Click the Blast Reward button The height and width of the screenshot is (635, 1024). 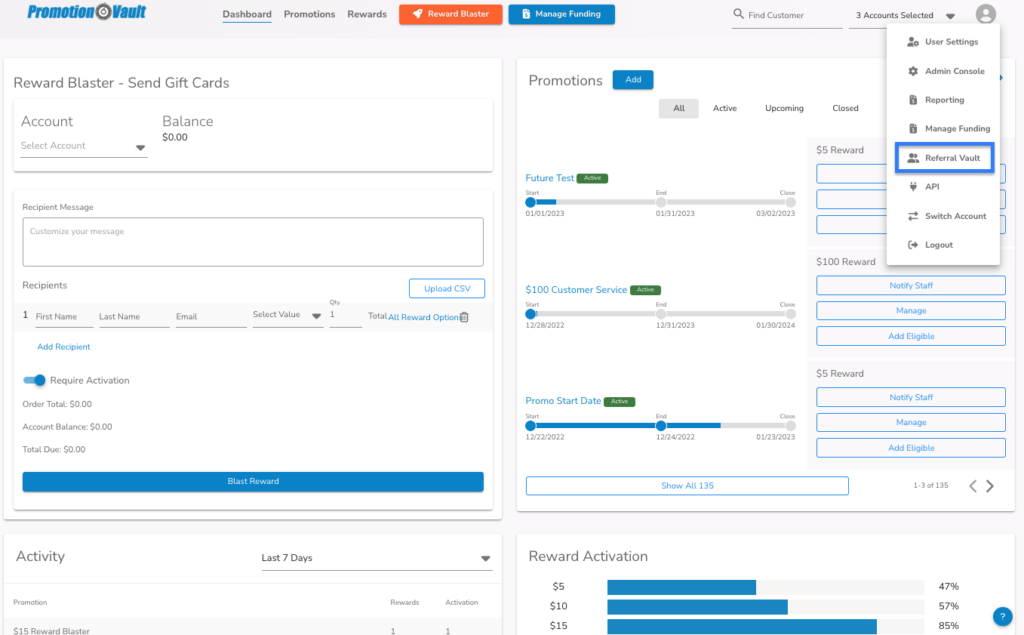[x=253, y=481]
